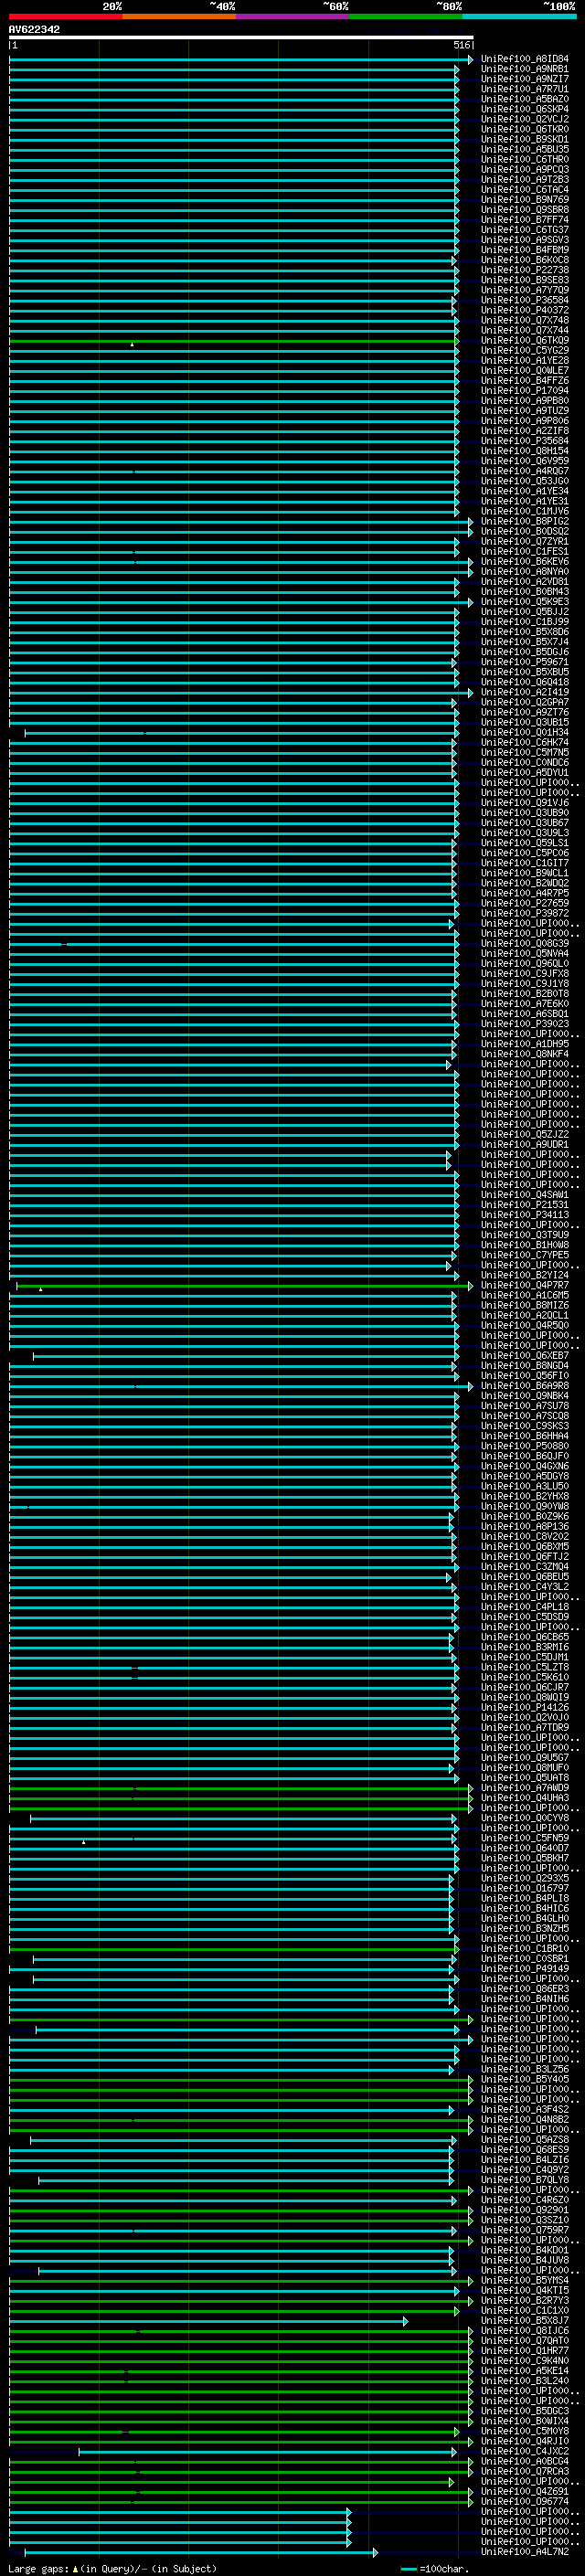Select hit label UniRef100_P49149

[525, 1968]
